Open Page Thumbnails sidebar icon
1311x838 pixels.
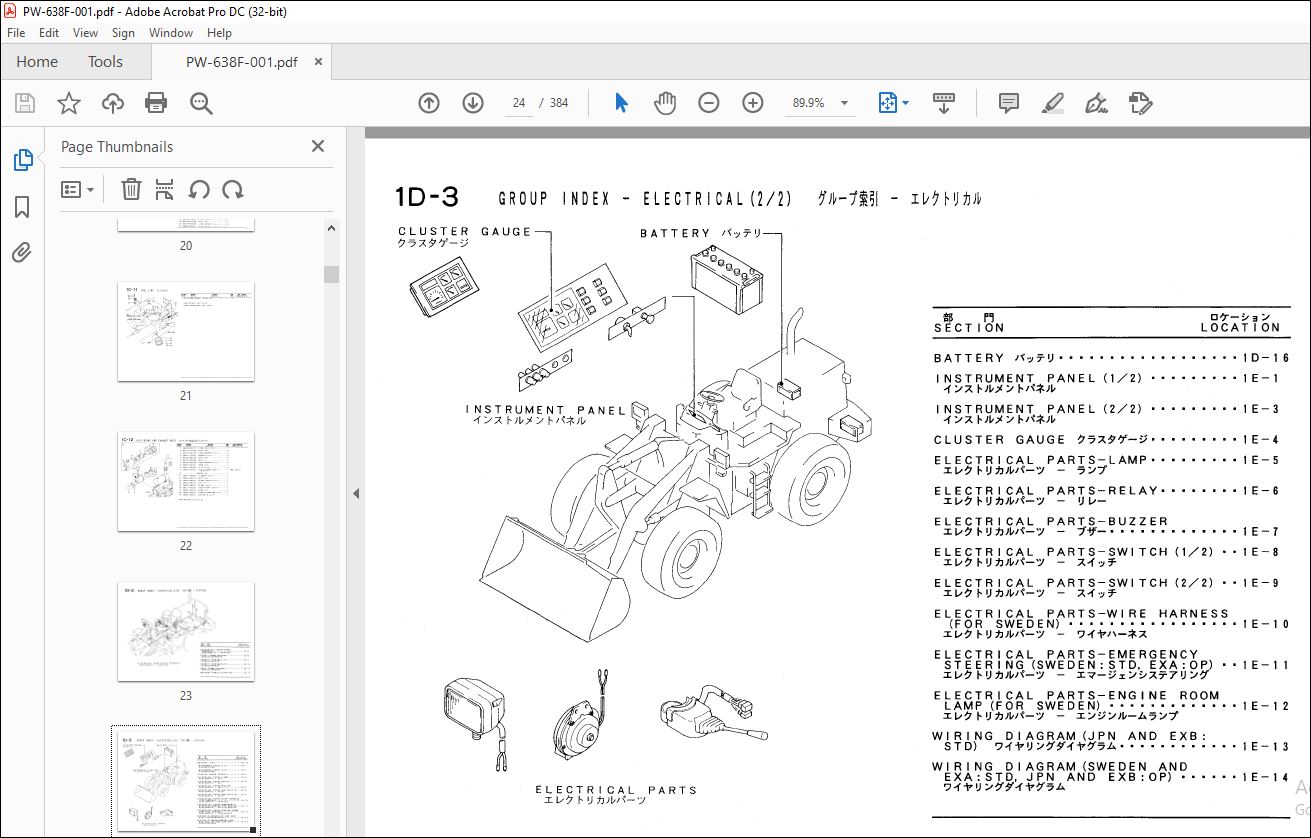tap(22, 160)
